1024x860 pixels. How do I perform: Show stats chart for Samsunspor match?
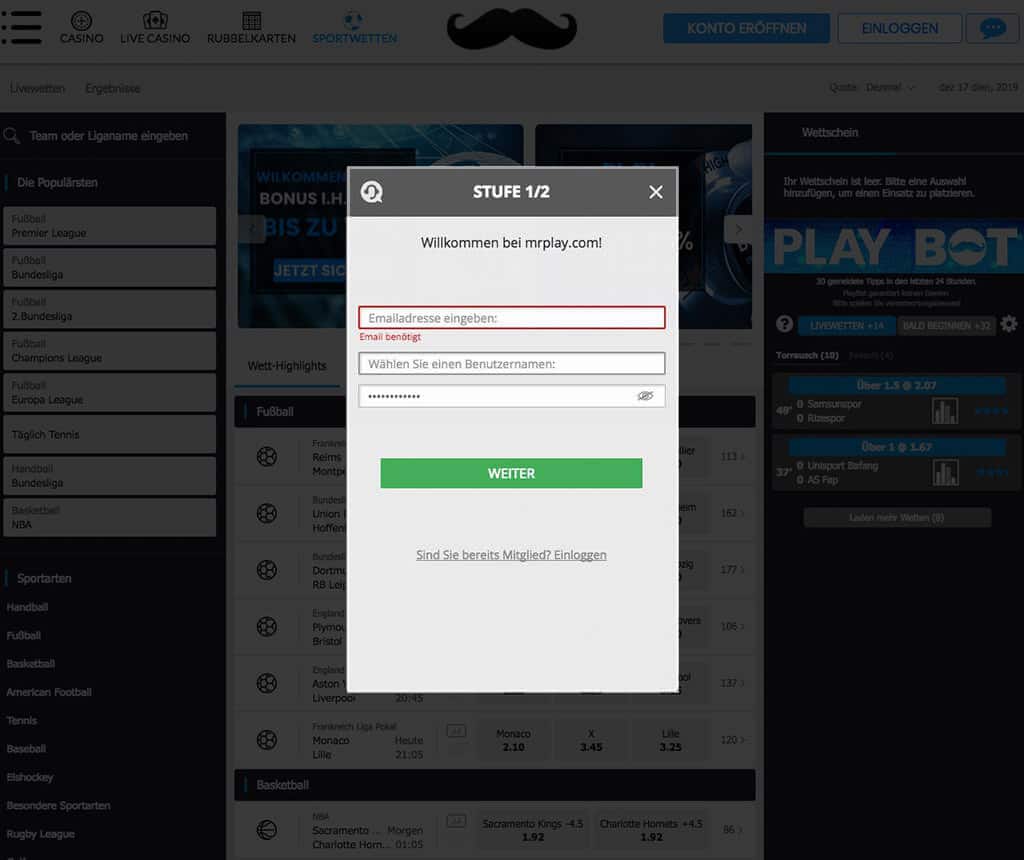(945, 411)
